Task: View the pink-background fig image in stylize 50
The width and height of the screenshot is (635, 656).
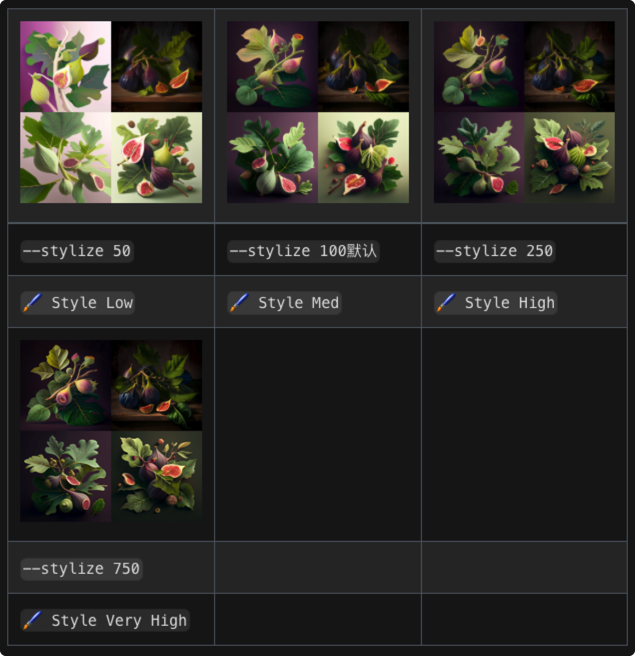Action: (66, 67)
